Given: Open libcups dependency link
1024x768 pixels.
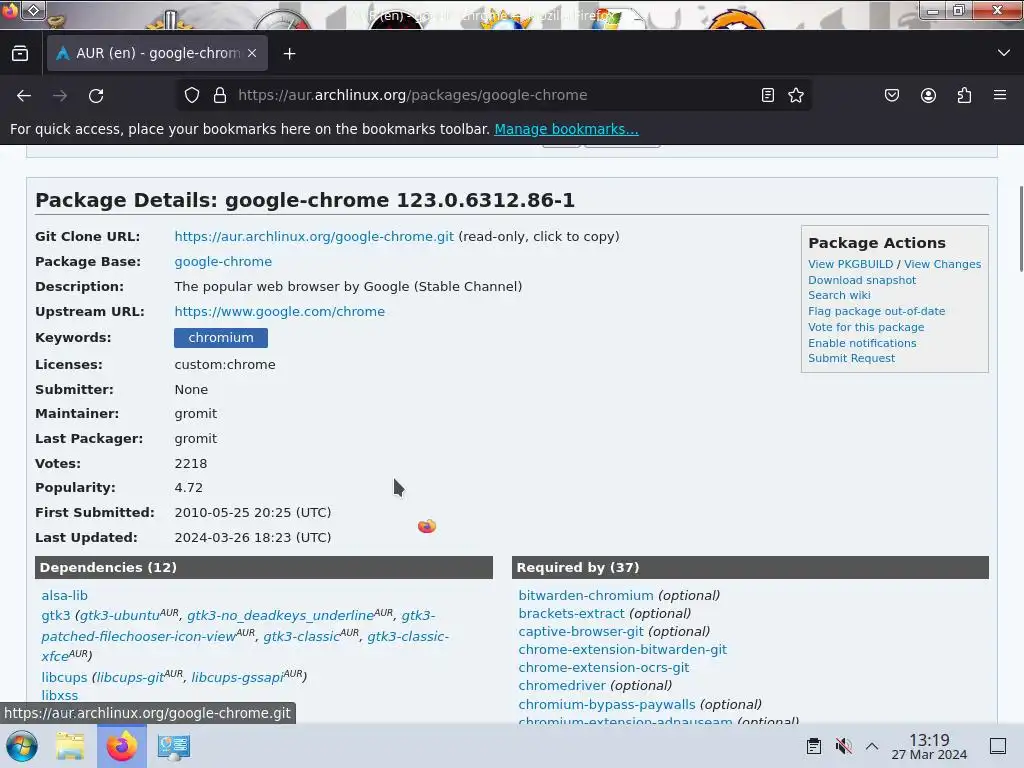Looking at the screenshot, I should coord(64,677).
